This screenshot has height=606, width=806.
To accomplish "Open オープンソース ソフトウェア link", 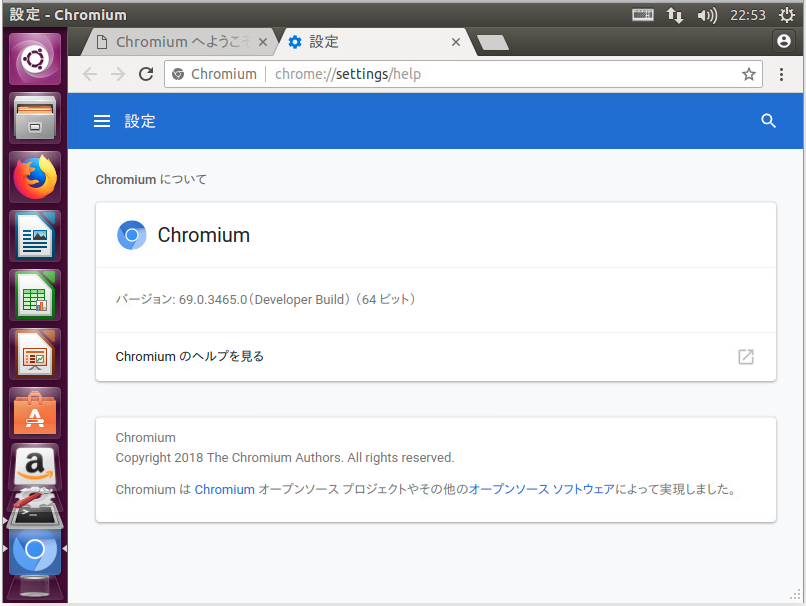I will (x=542, y=489).
